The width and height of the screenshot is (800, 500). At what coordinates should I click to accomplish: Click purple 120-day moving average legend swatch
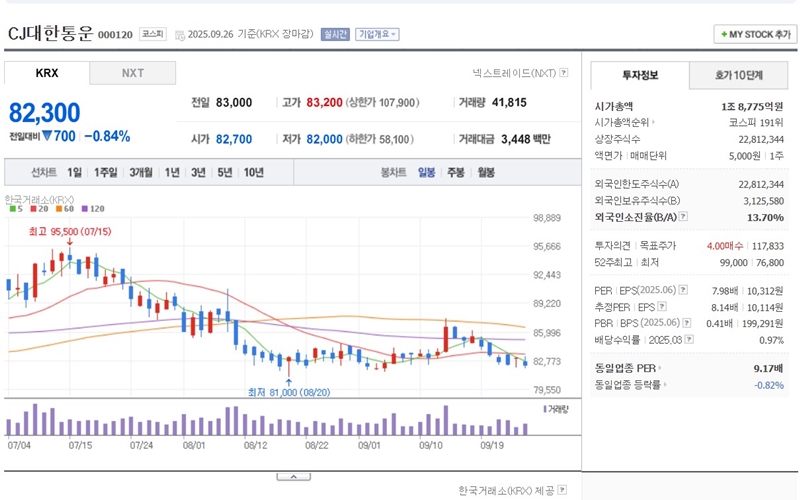coord(85,209)
